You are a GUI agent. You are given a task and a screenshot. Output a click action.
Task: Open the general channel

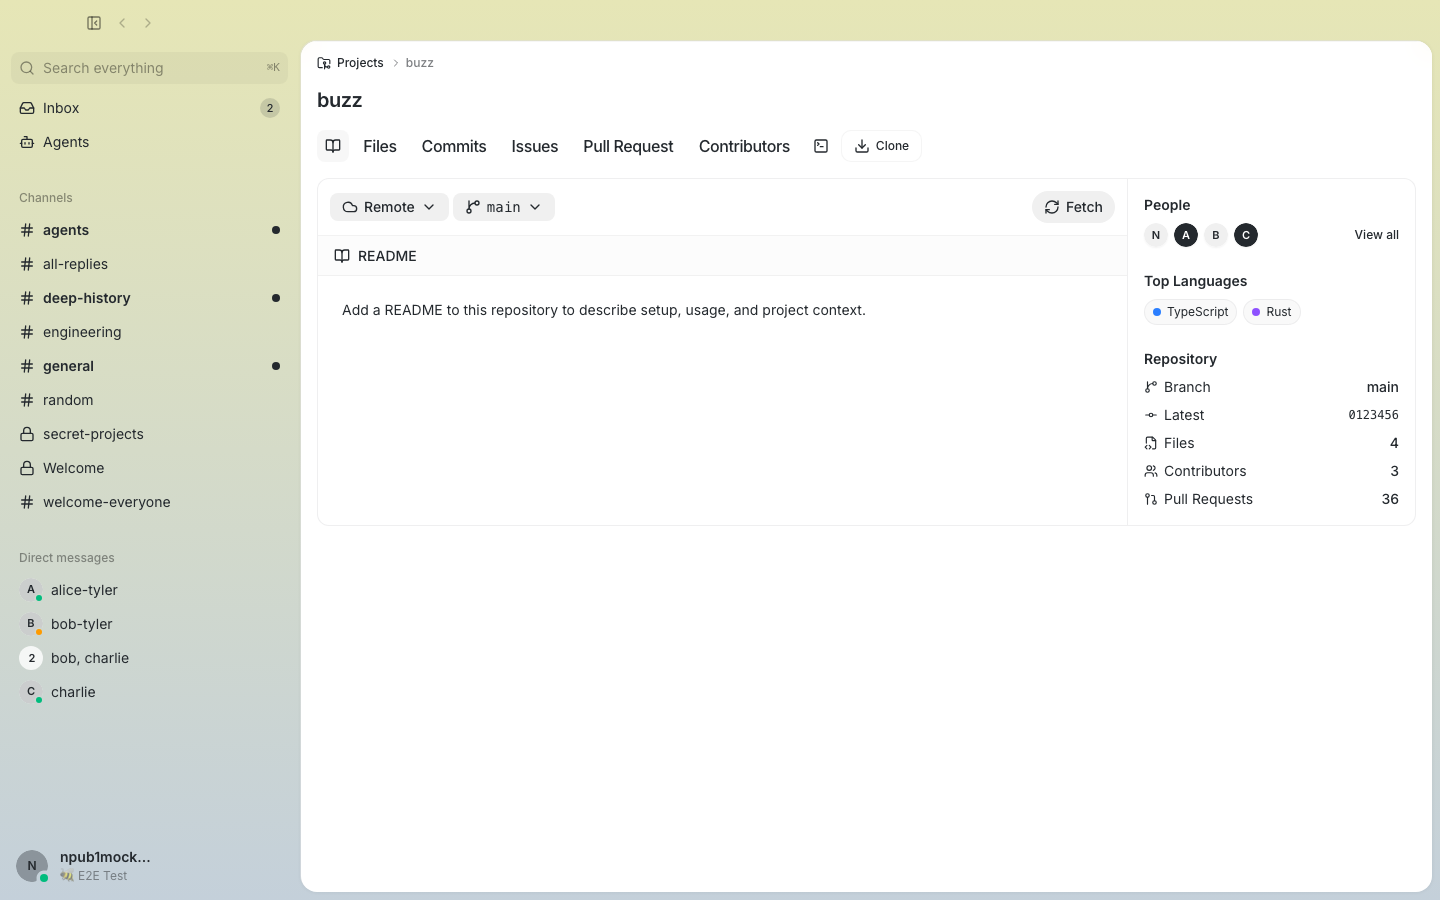coord(149,366)
